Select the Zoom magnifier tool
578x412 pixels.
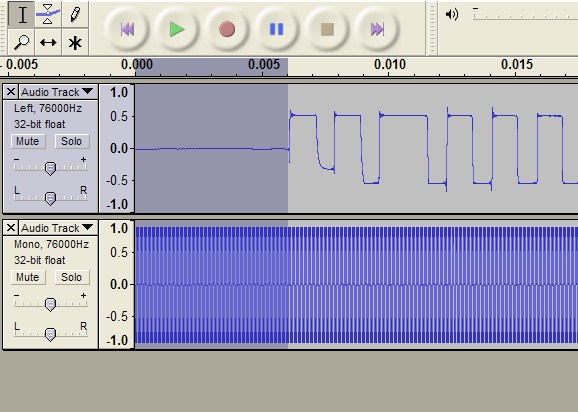tap(22, 42)
